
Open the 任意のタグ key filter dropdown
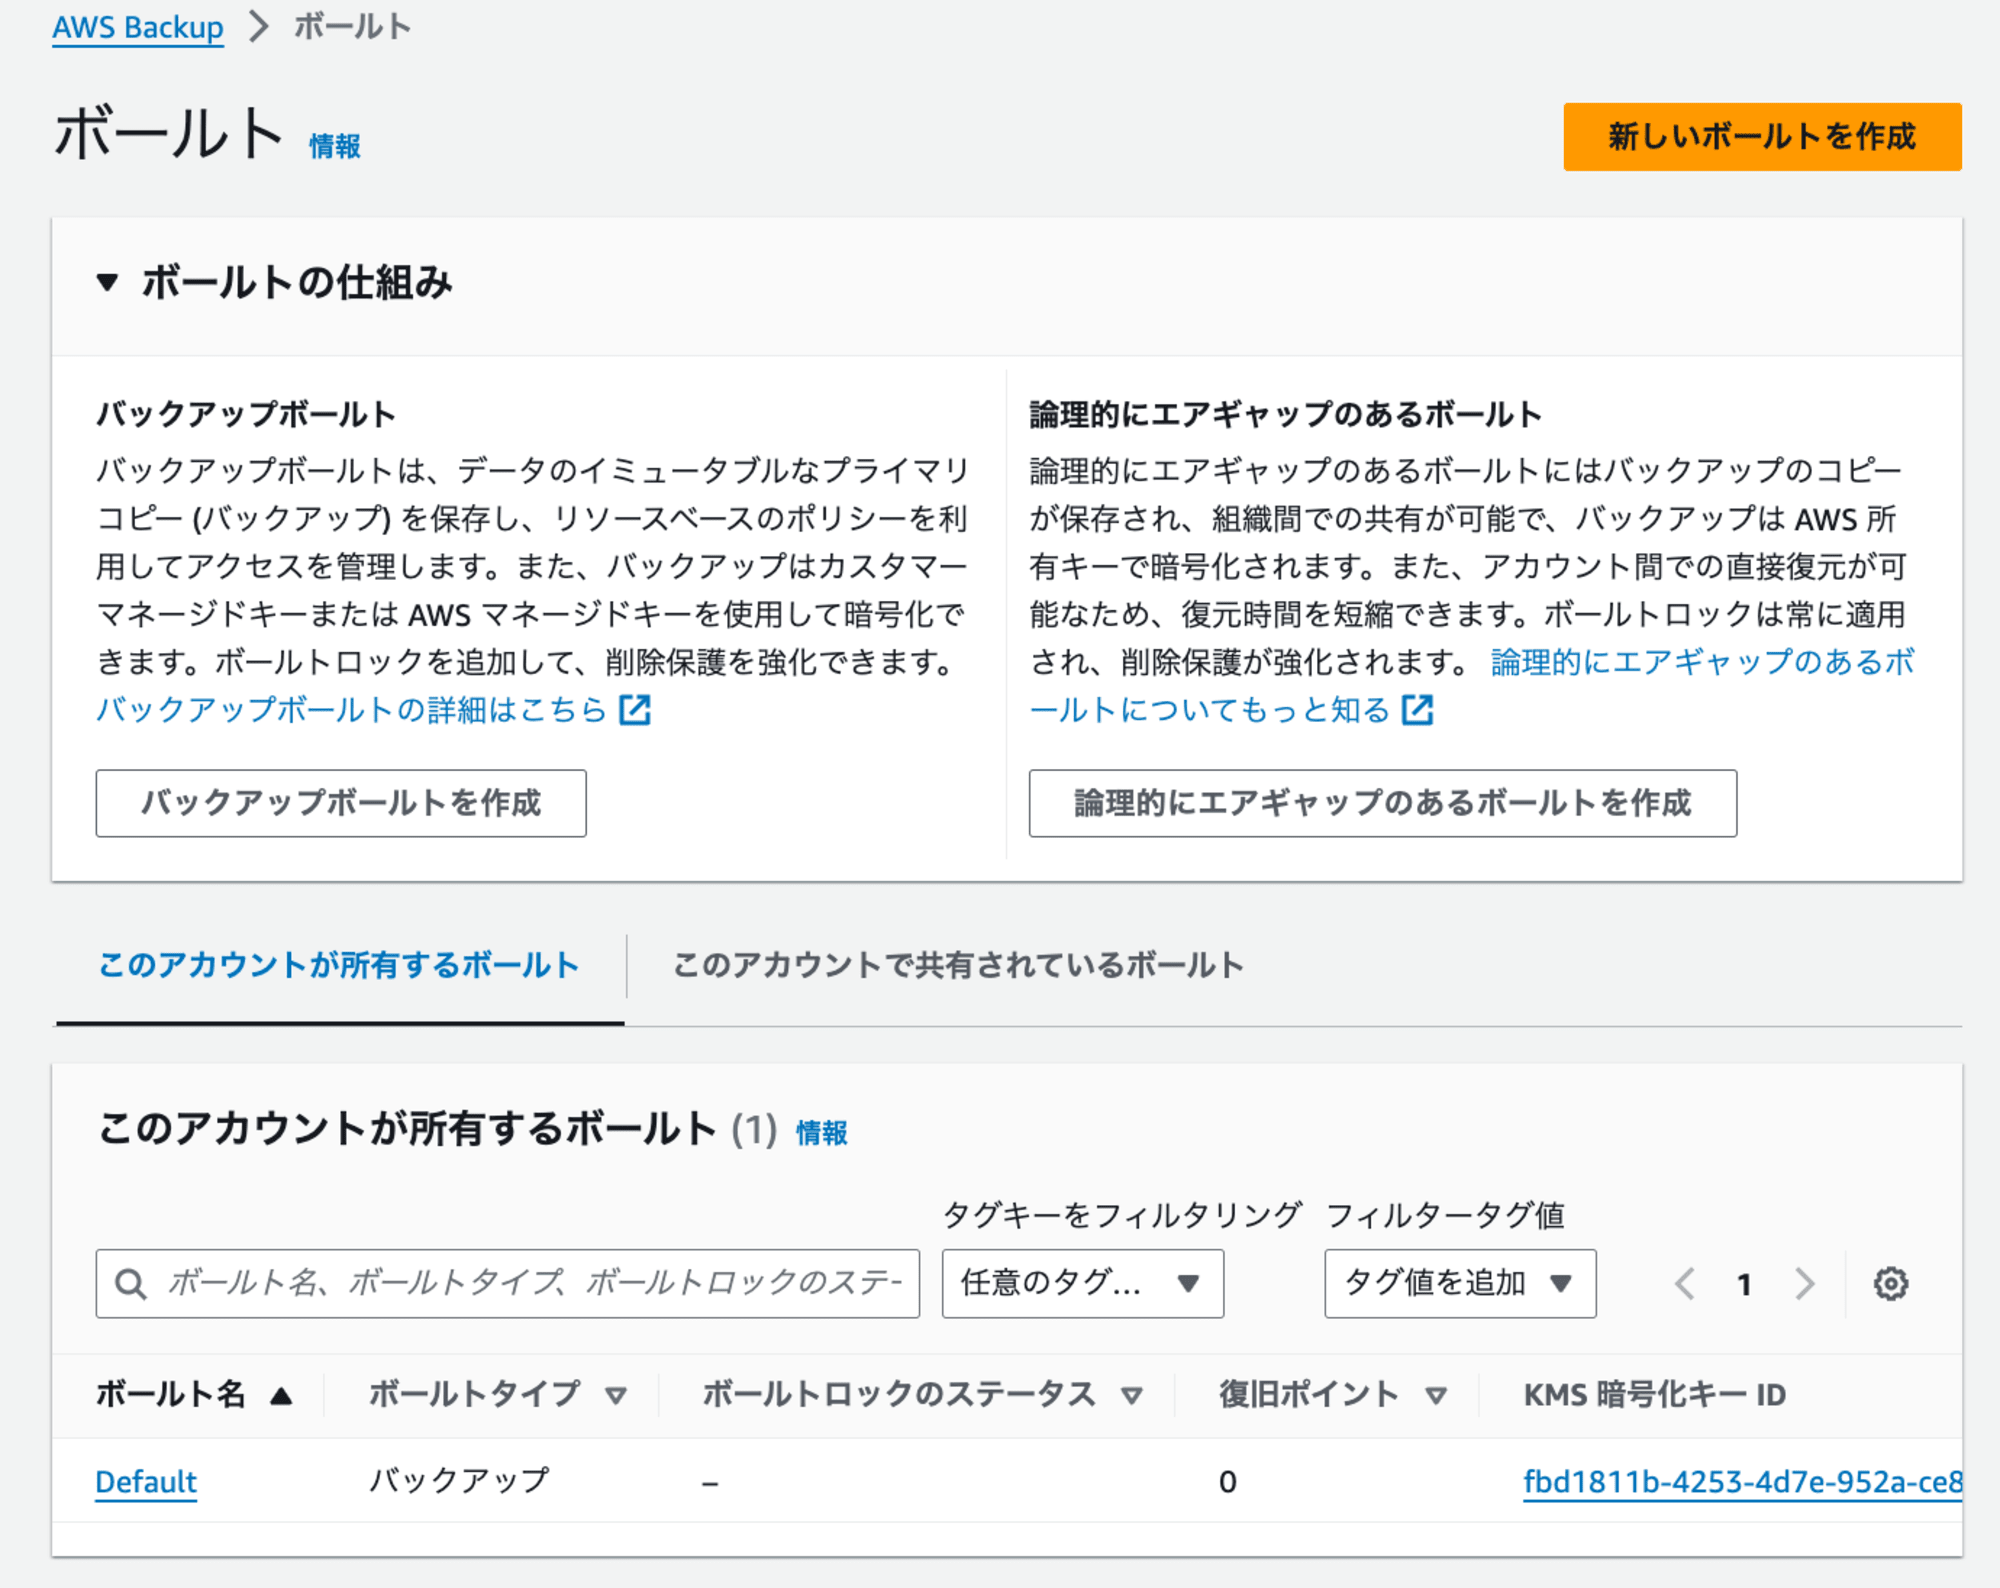[1082, 1283]
